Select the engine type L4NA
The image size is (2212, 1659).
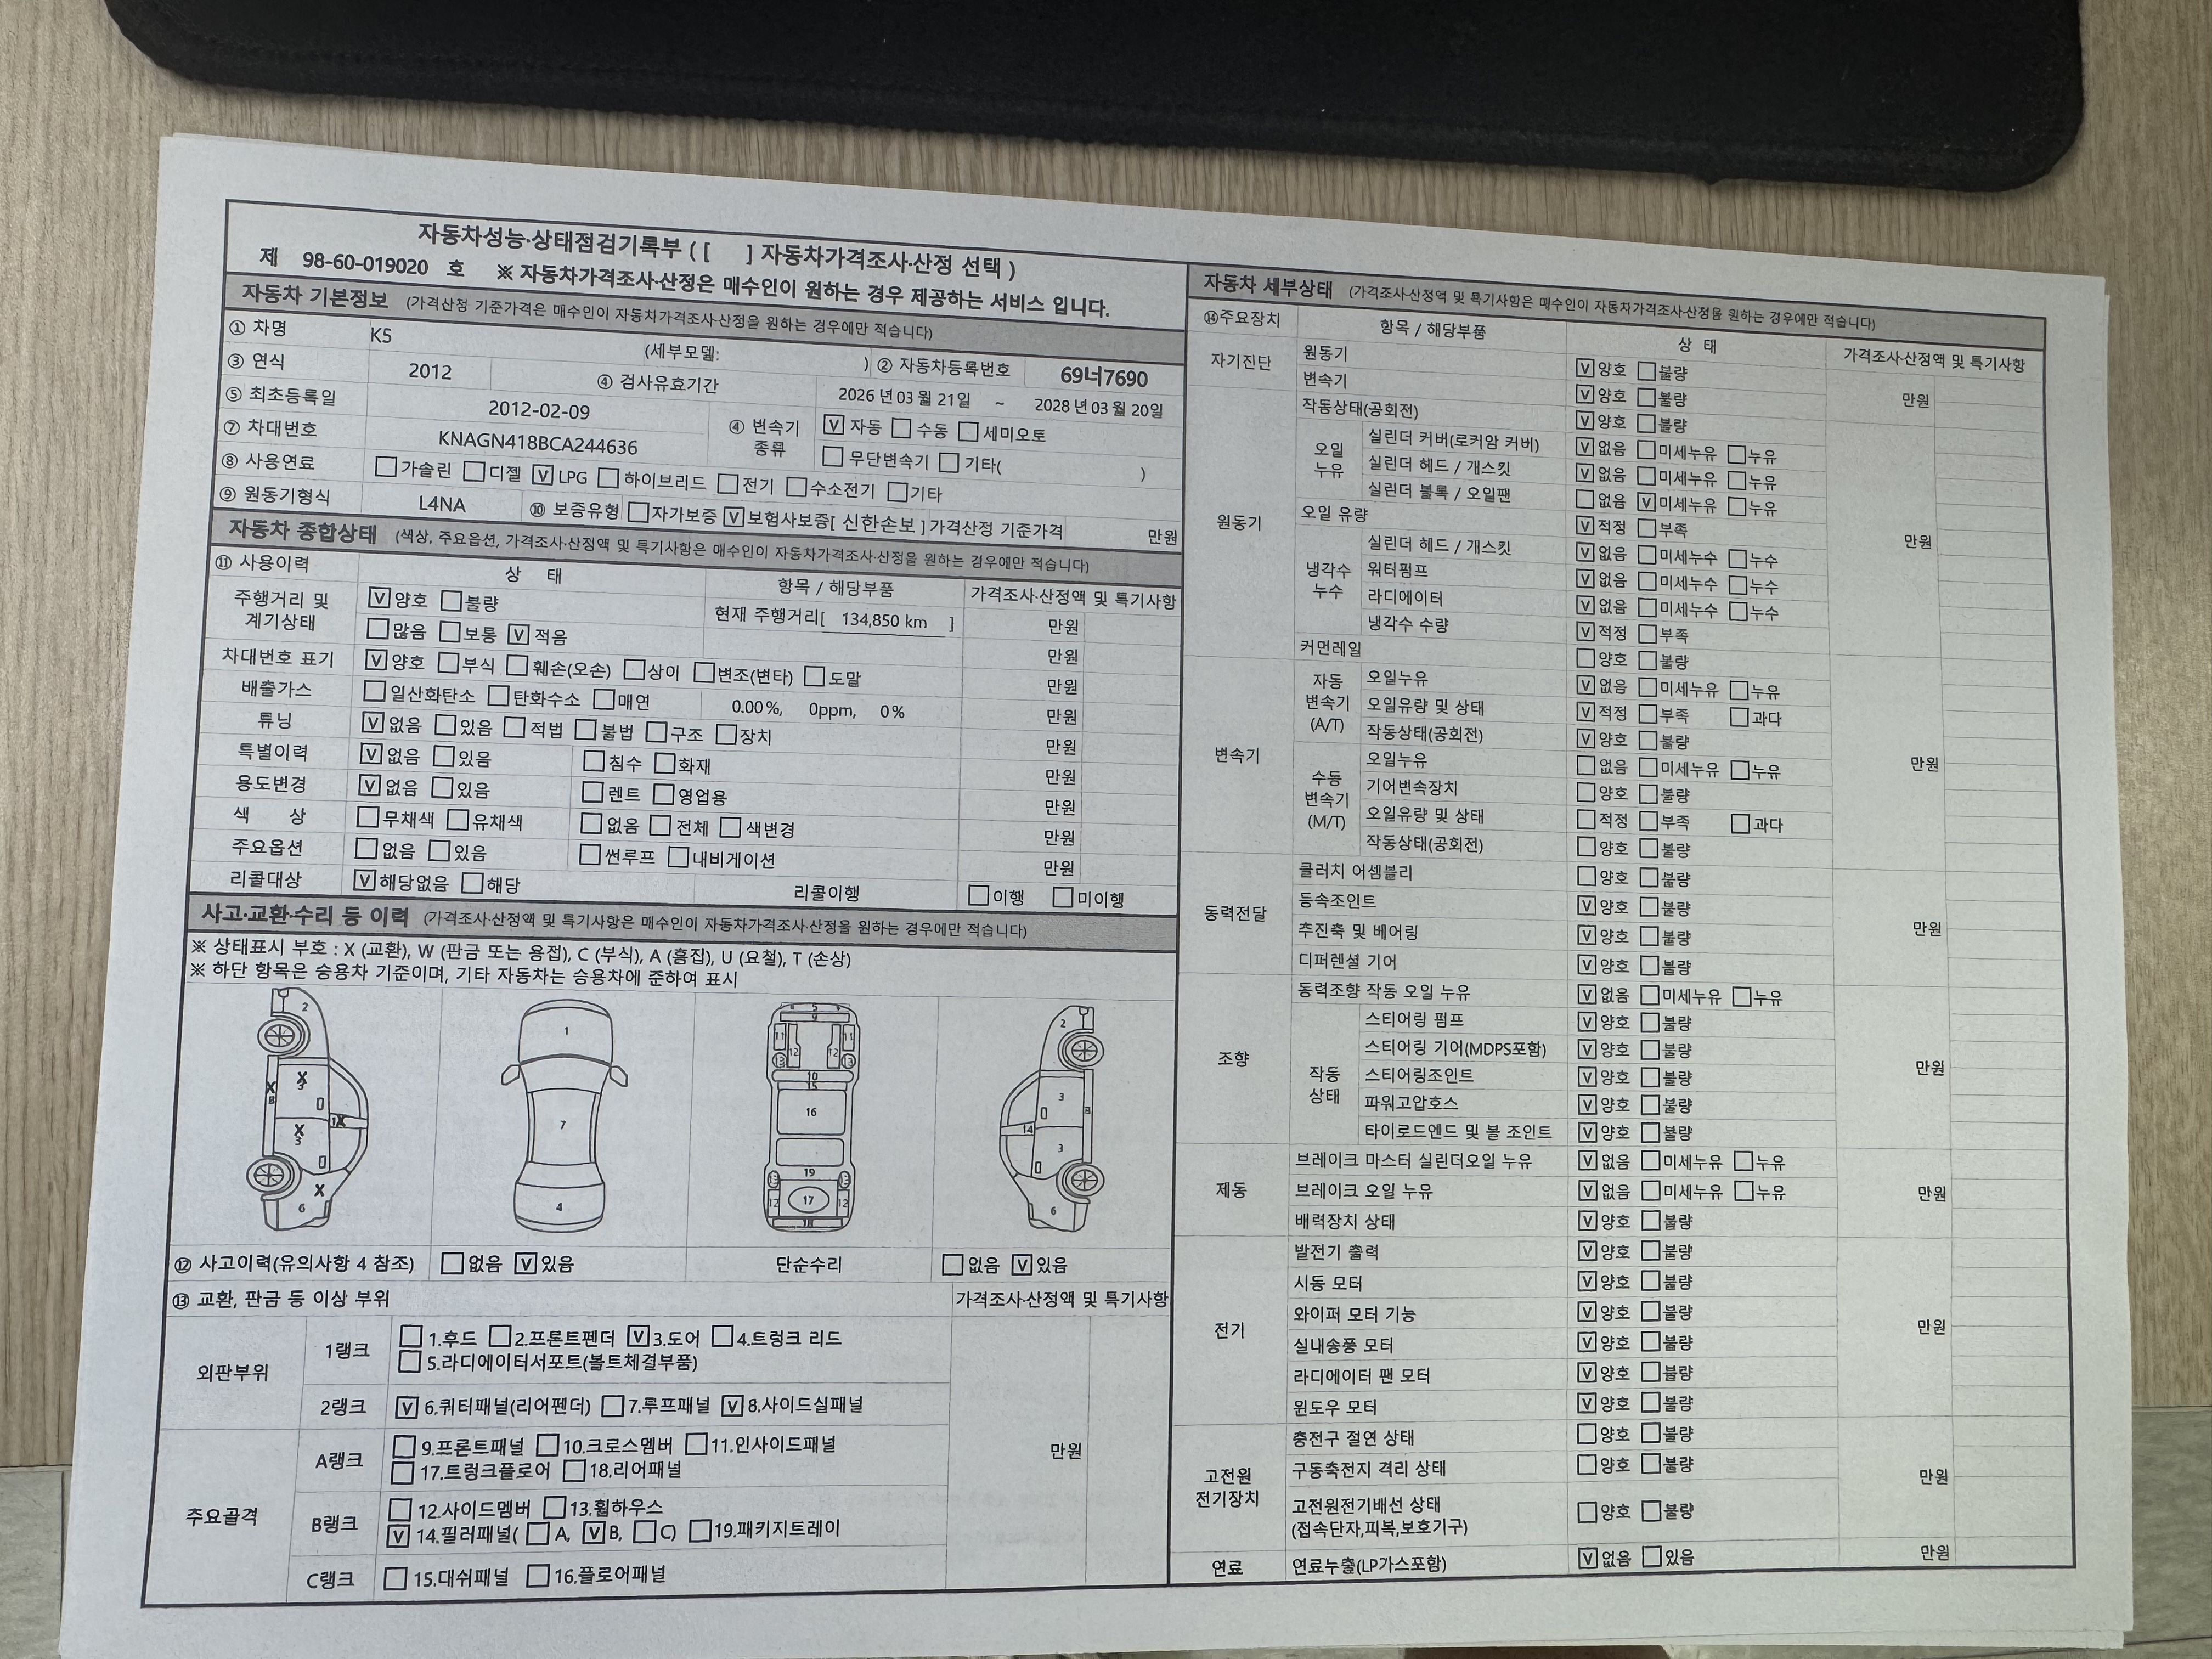[x=441, y=504]
